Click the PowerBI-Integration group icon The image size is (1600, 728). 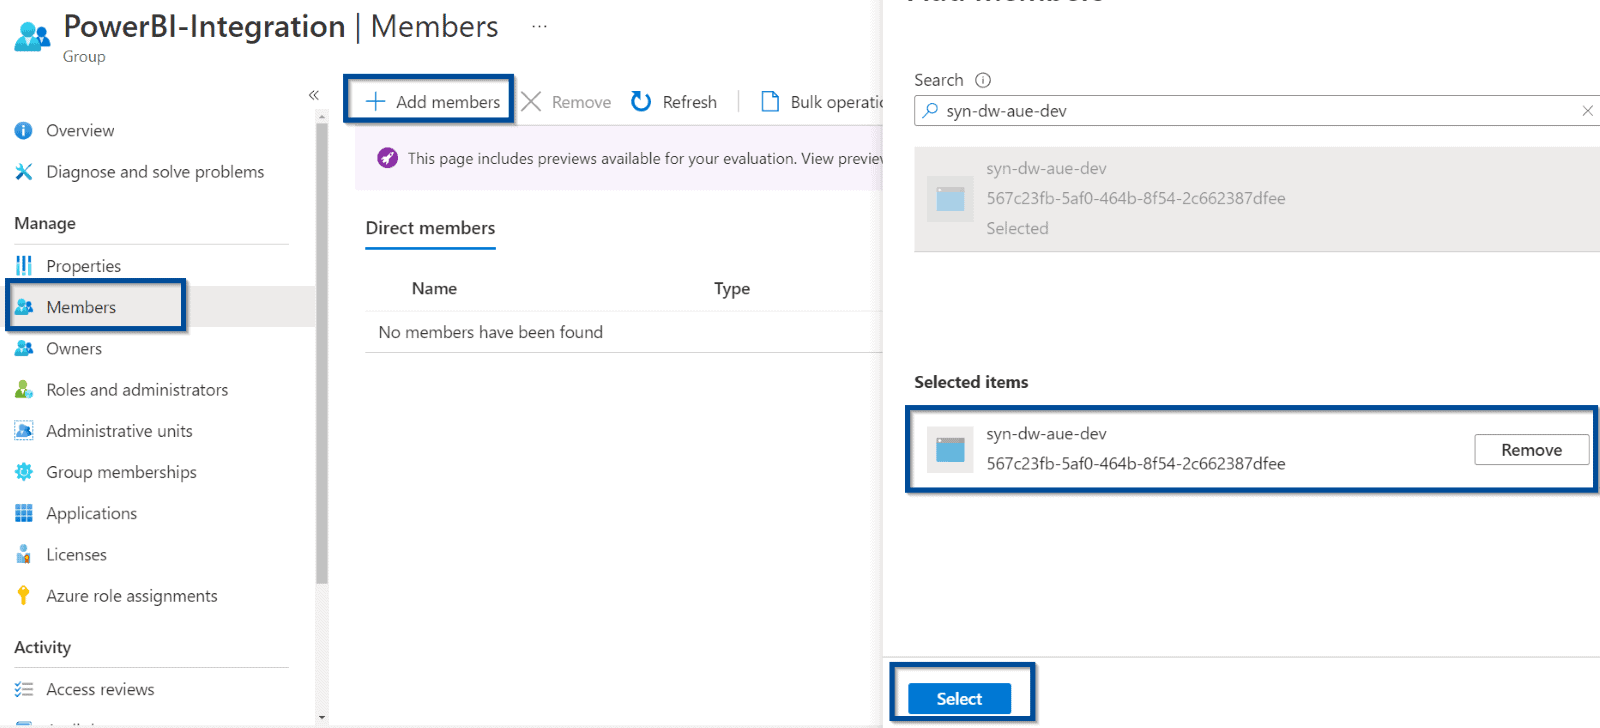click(x=32, y=37)
